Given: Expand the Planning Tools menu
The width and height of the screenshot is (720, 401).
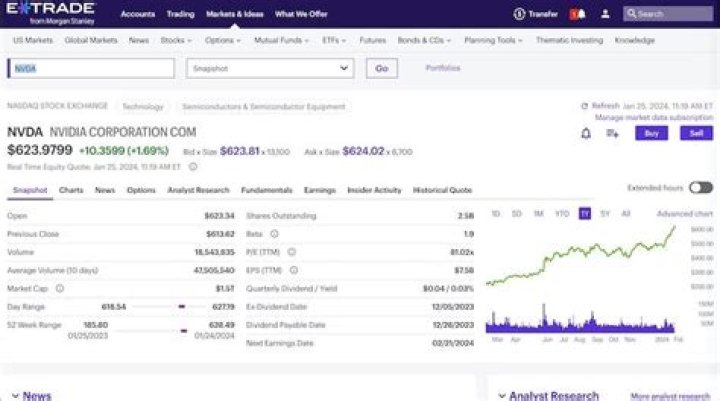Looking at the screenshot, I should (x=495, y=41).
